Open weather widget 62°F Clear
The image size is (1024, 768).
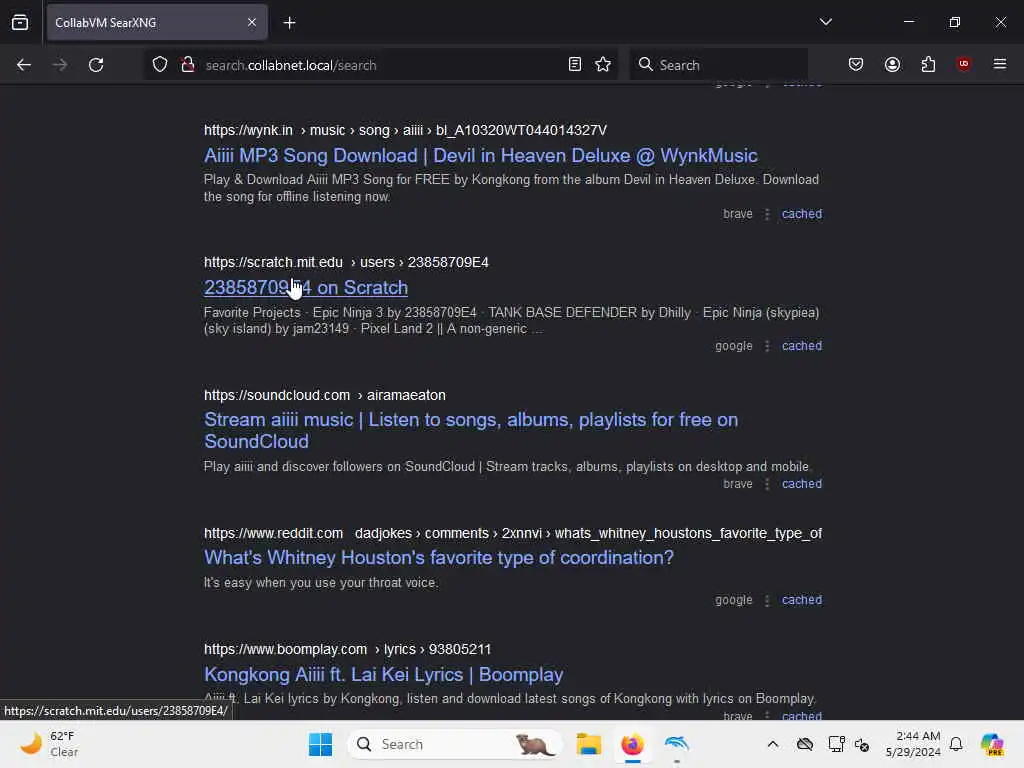(49, 744)
